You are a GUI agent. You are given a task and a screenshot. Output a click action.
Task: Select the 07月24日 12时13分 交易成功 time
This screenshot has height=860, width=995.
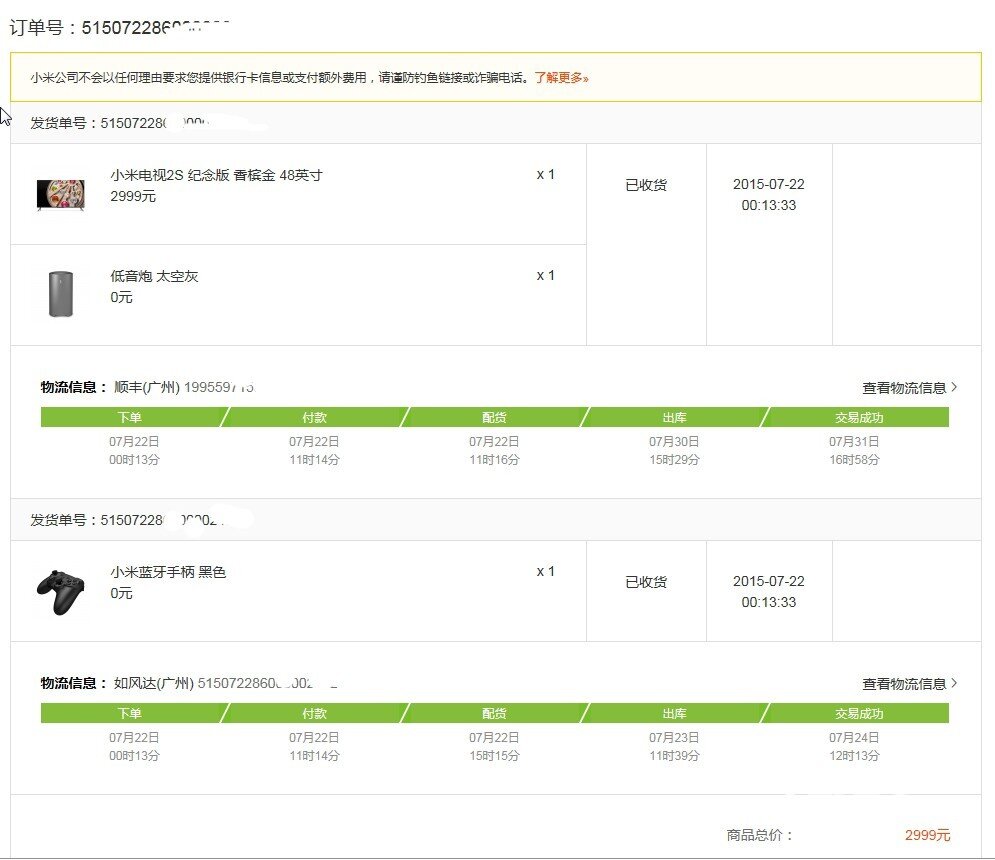(854, 746)
